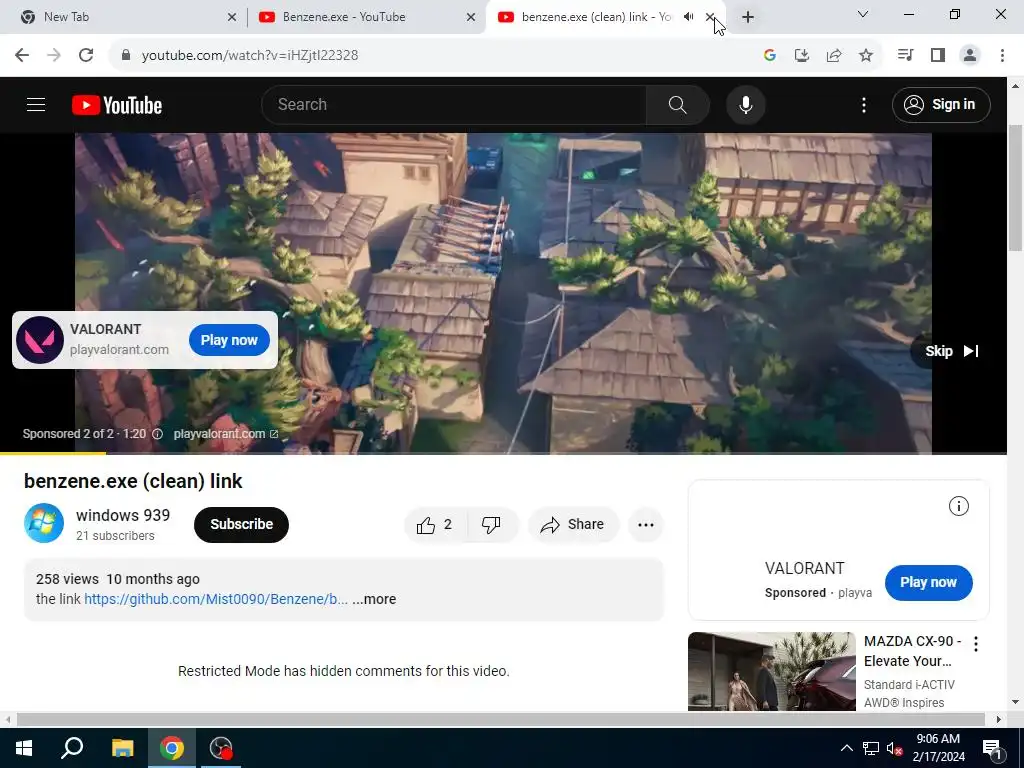Click the Sign in button
The image size is (1024, 768).
941,104
